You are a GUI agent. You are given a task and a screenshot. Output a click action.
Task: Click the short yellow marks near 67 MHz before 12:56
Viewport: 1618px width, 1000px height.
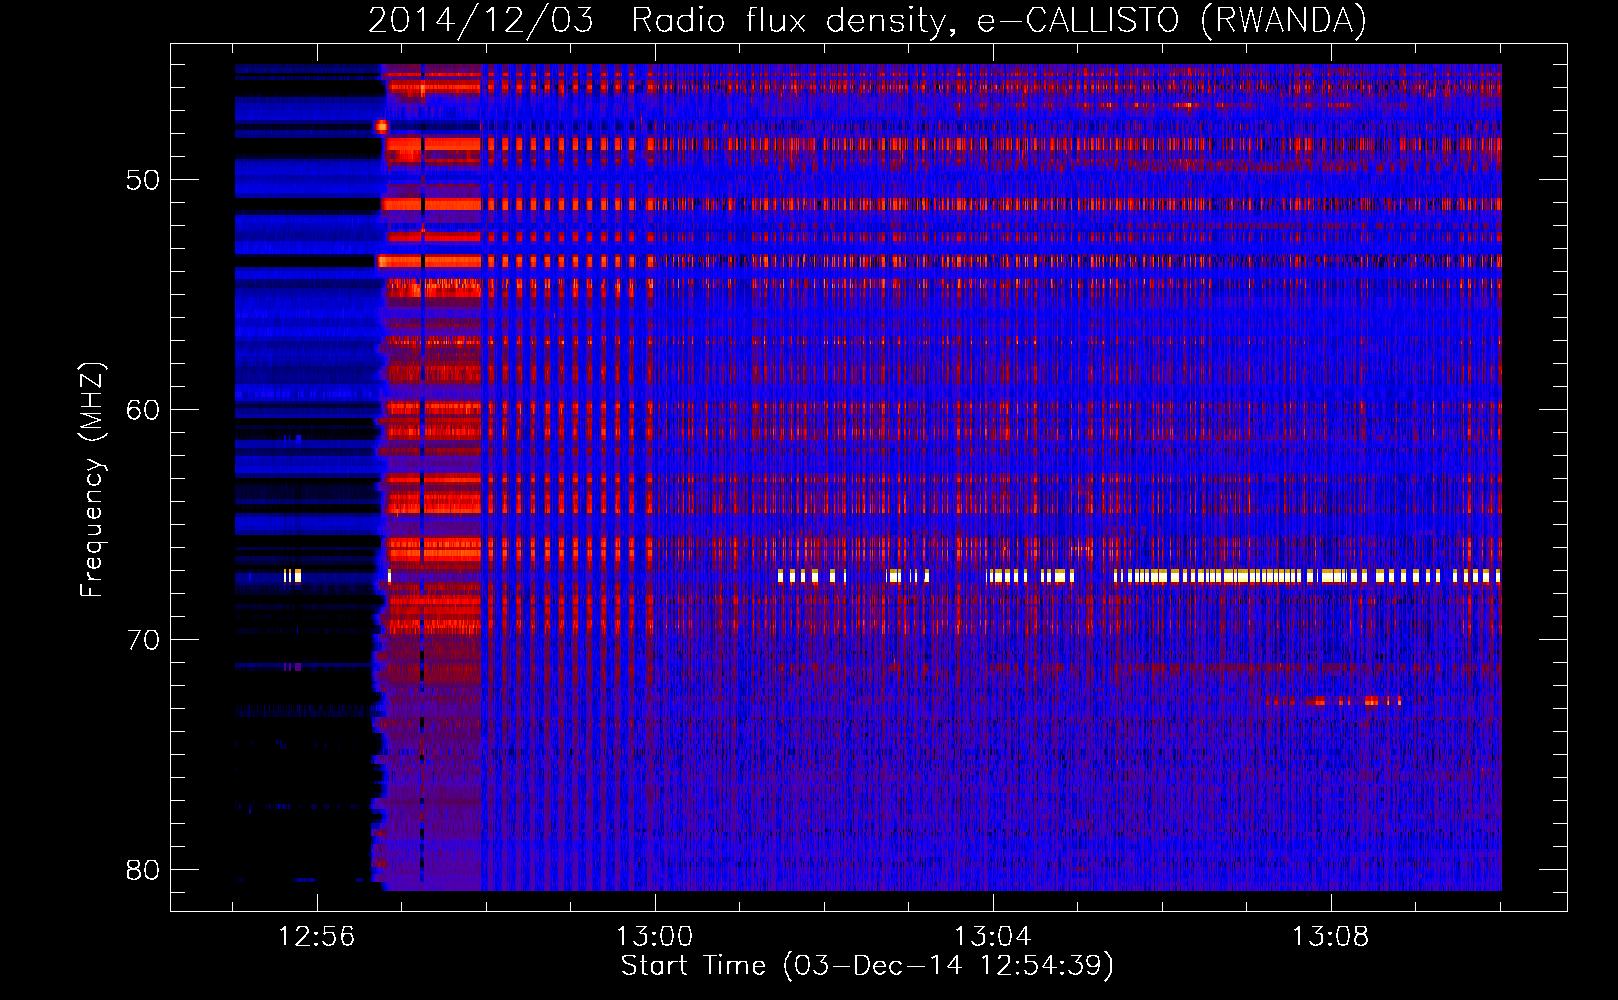pos(292,575)
